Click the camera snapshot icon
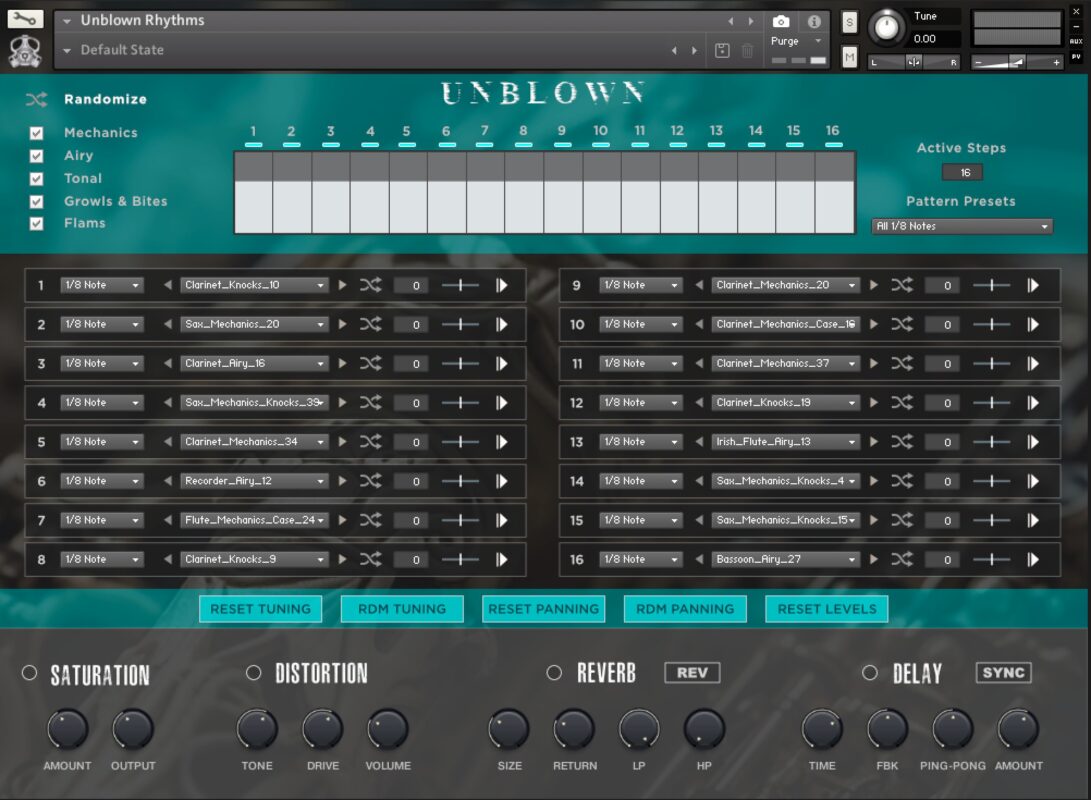 781,21
